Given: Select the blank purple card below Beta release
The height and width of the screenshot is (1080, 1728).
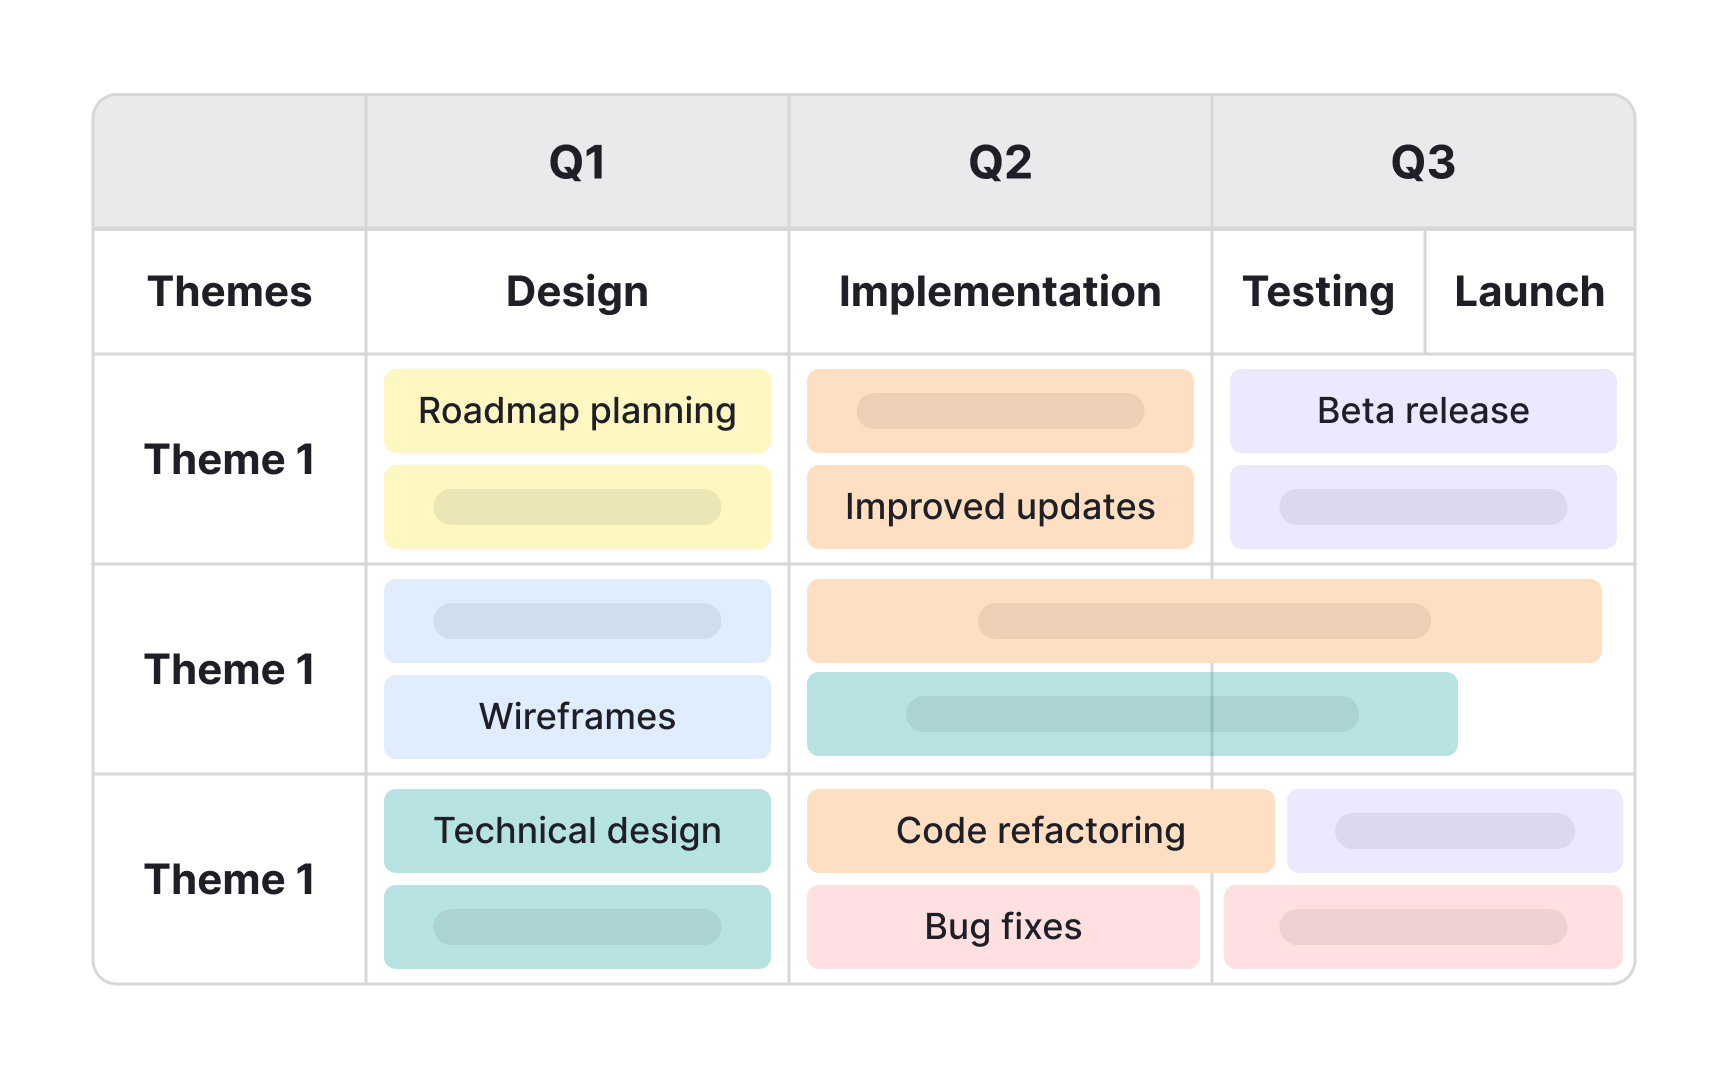Looking at the screenshot, I should point(1423,507).
